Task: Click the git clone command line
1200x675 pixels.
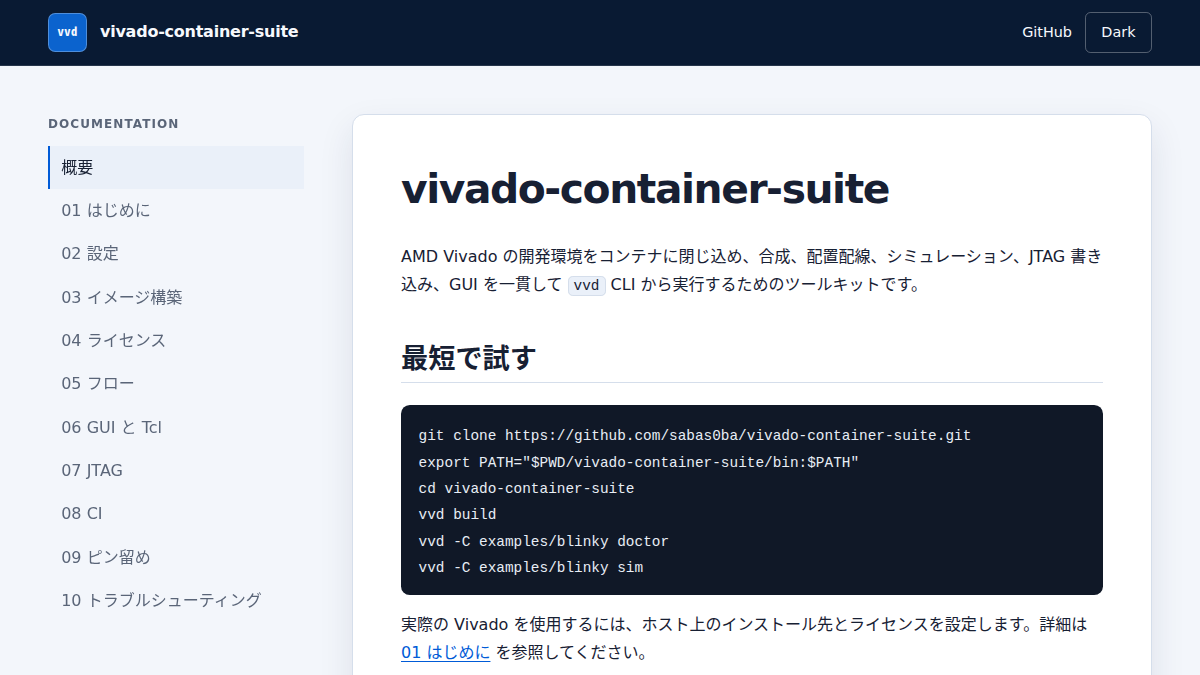Action: click(695, 436)
